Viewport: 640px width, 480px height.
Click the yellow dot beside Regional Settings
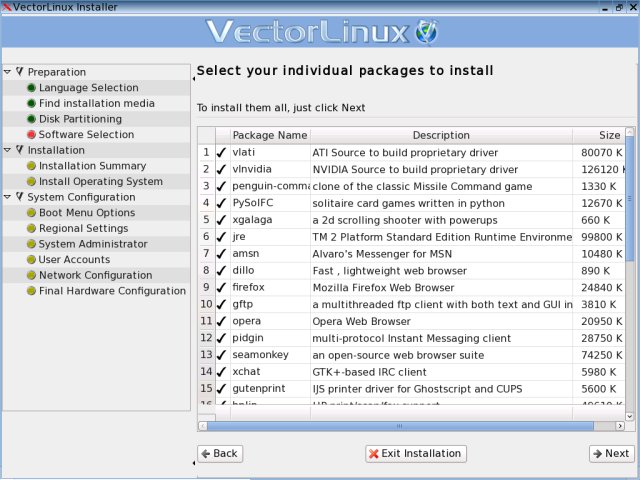pos(31,228)
